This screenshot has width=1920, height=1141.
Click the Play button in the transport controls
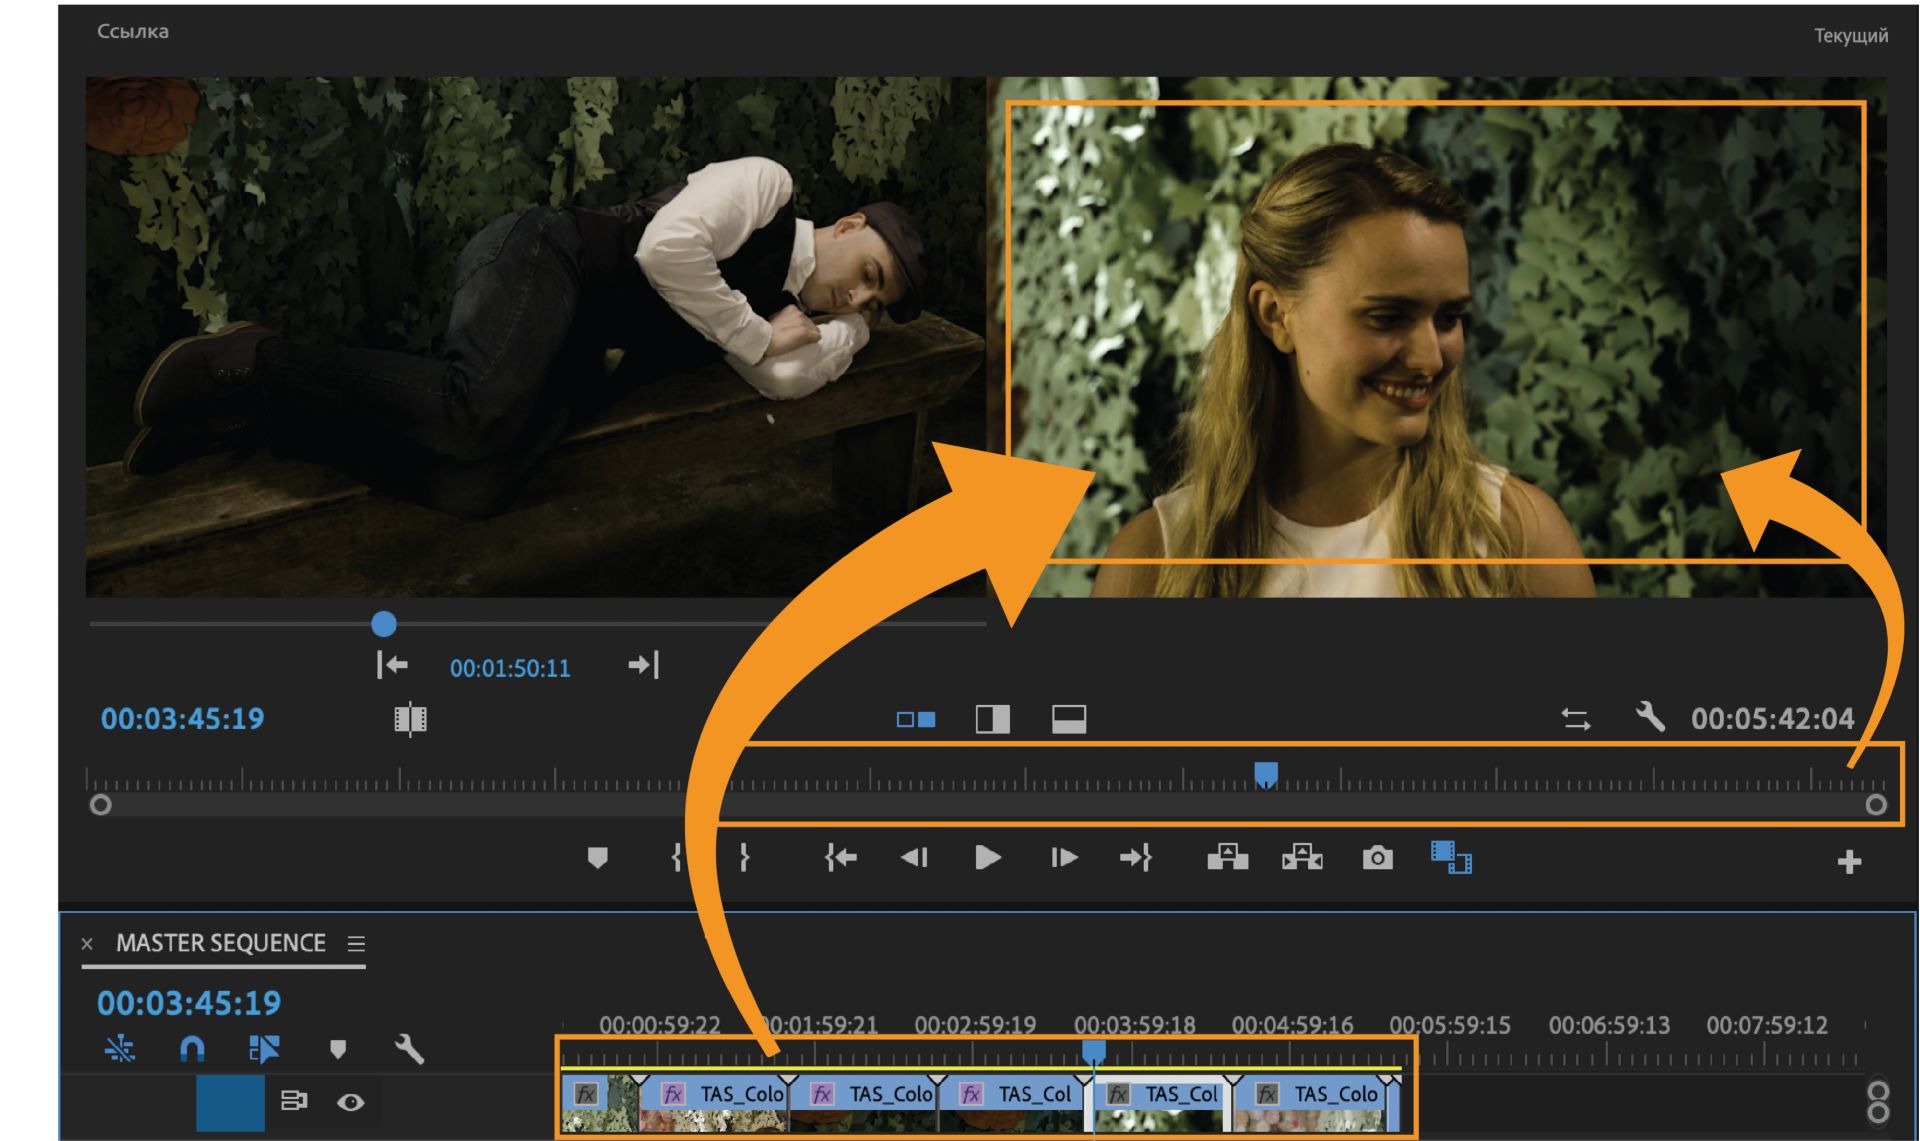pos(987,858)
